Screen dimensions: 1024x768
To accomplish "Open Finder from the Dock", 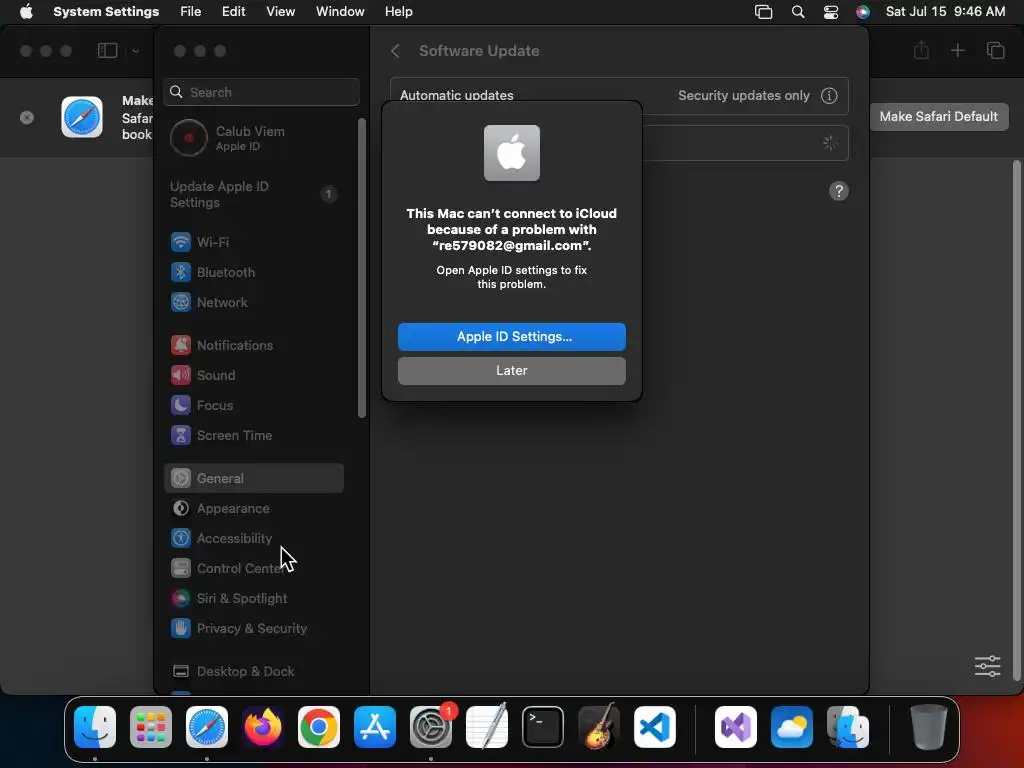I will click(x=95, y=727).
